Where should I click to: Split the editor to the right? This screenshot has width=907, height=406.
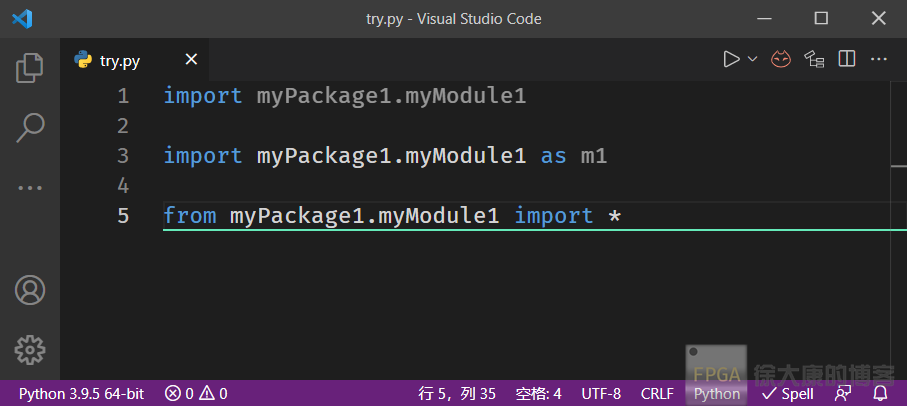click(847, 60)
